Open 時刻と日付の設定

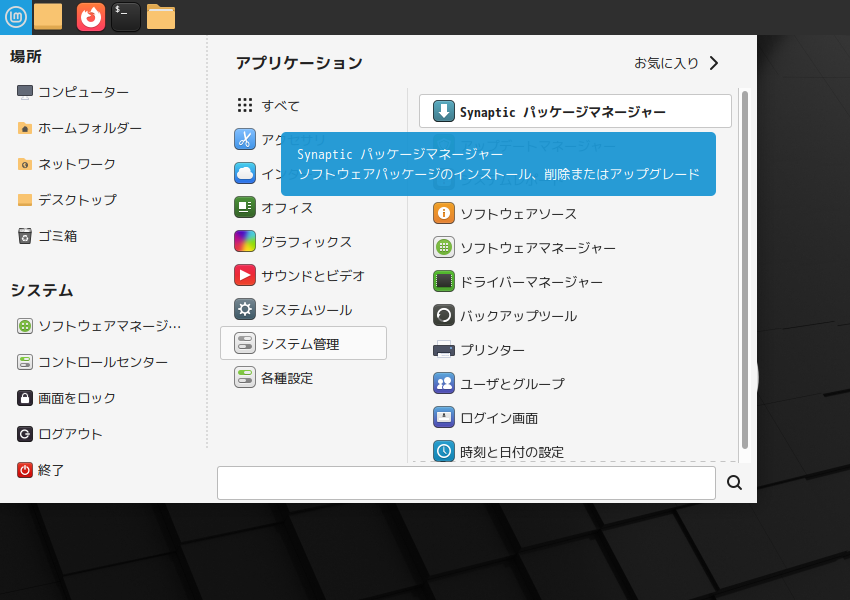513,451
